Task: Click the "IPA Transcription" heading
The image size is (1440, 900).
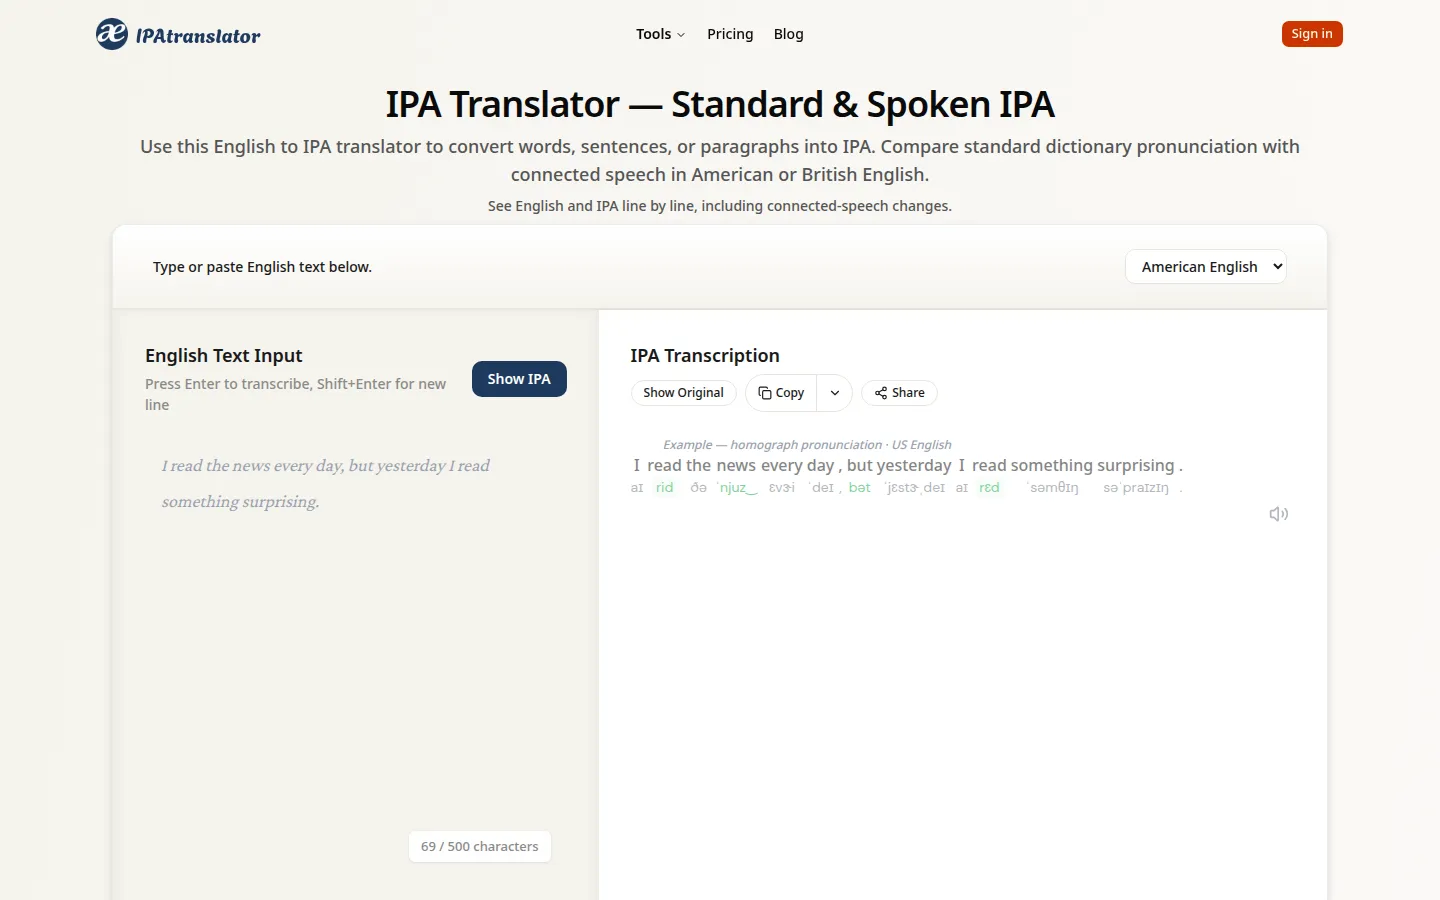Action: pyautogui.click(x=705, y=356)
